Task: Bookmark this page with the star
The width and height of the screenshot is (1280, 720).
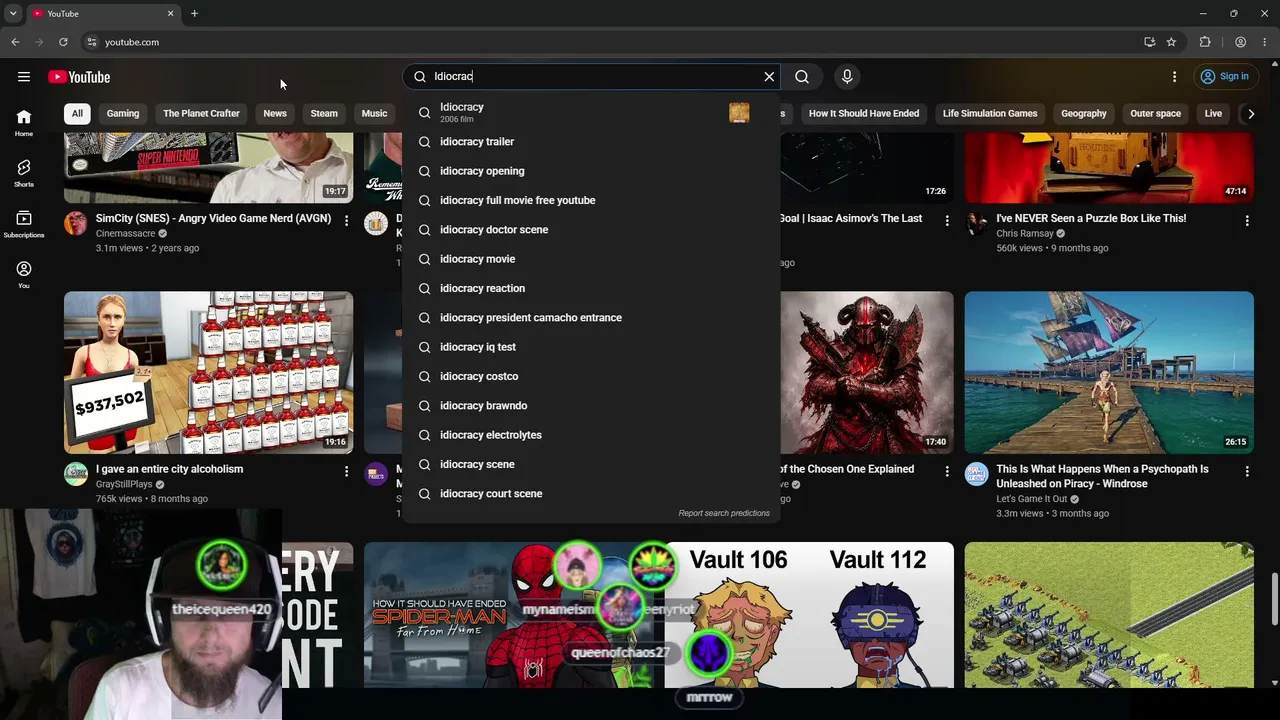Action: 1171,42
